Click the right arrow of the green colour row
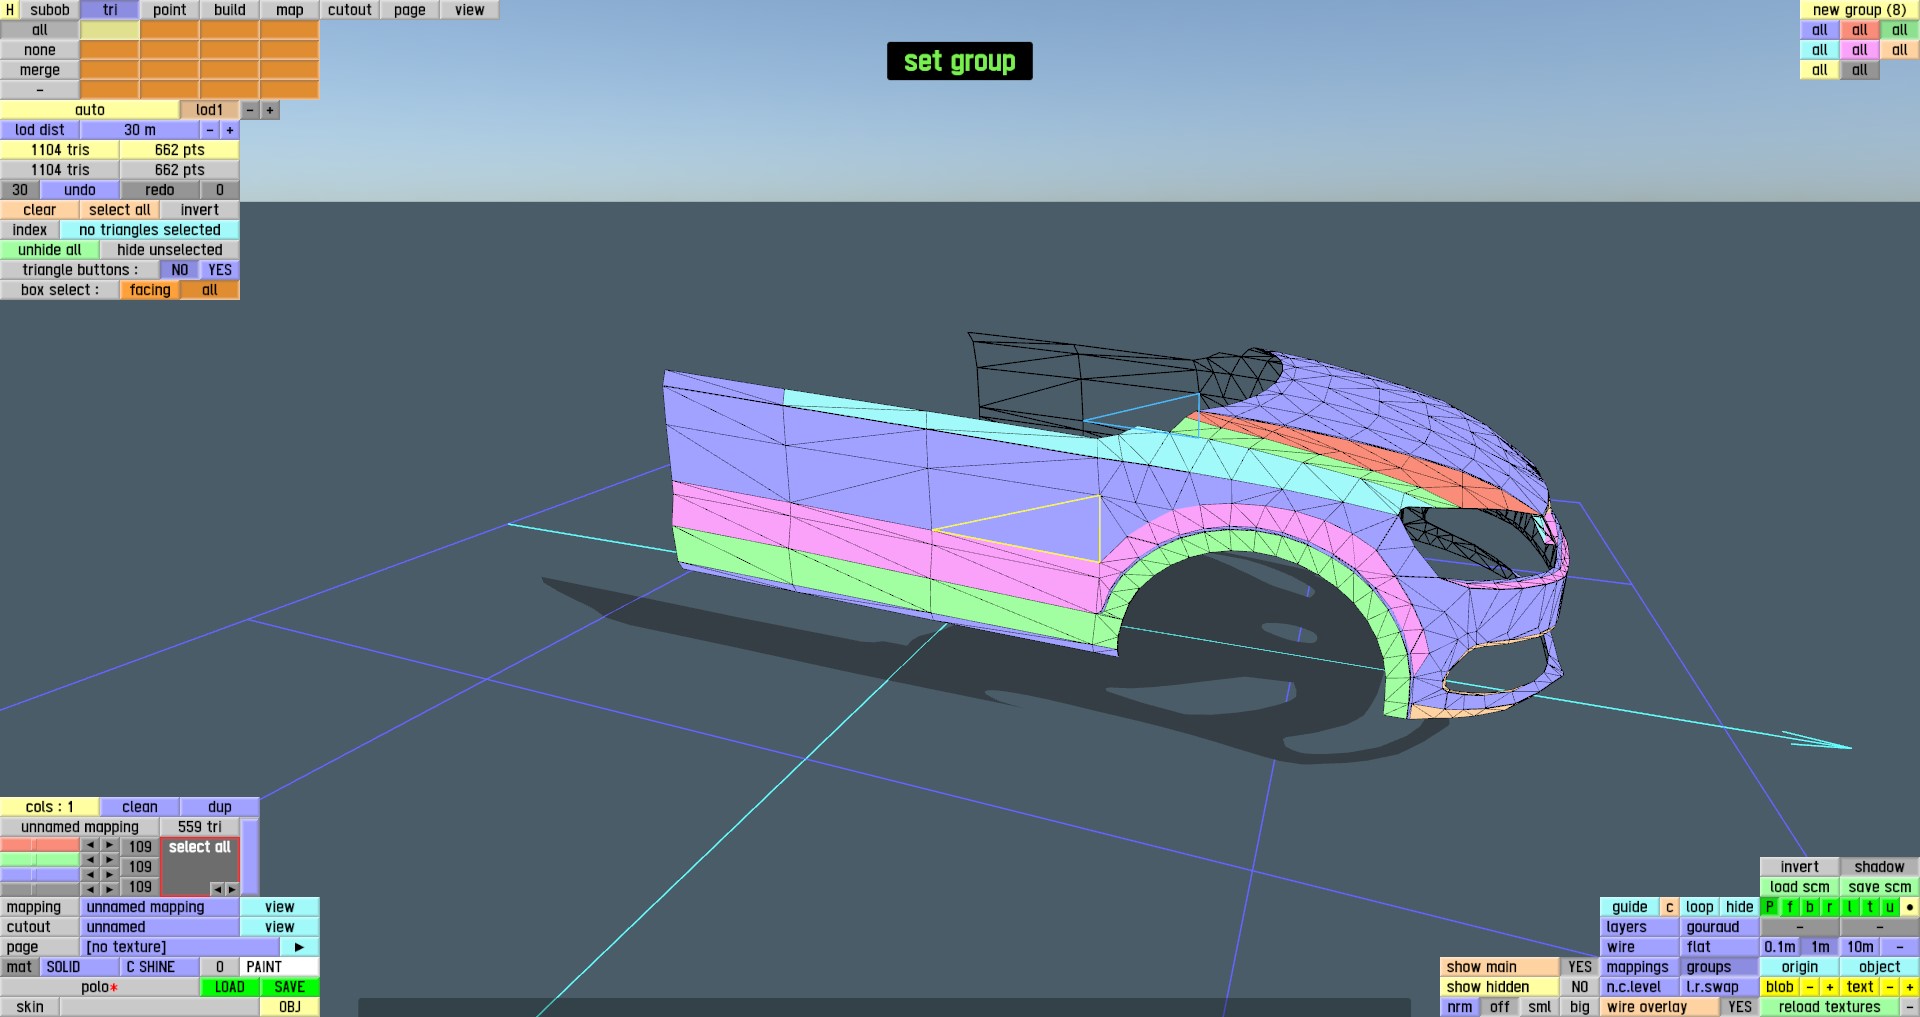Image resolution: width=1920 pixels, height=1017 pixels. (x=110, y=860)
